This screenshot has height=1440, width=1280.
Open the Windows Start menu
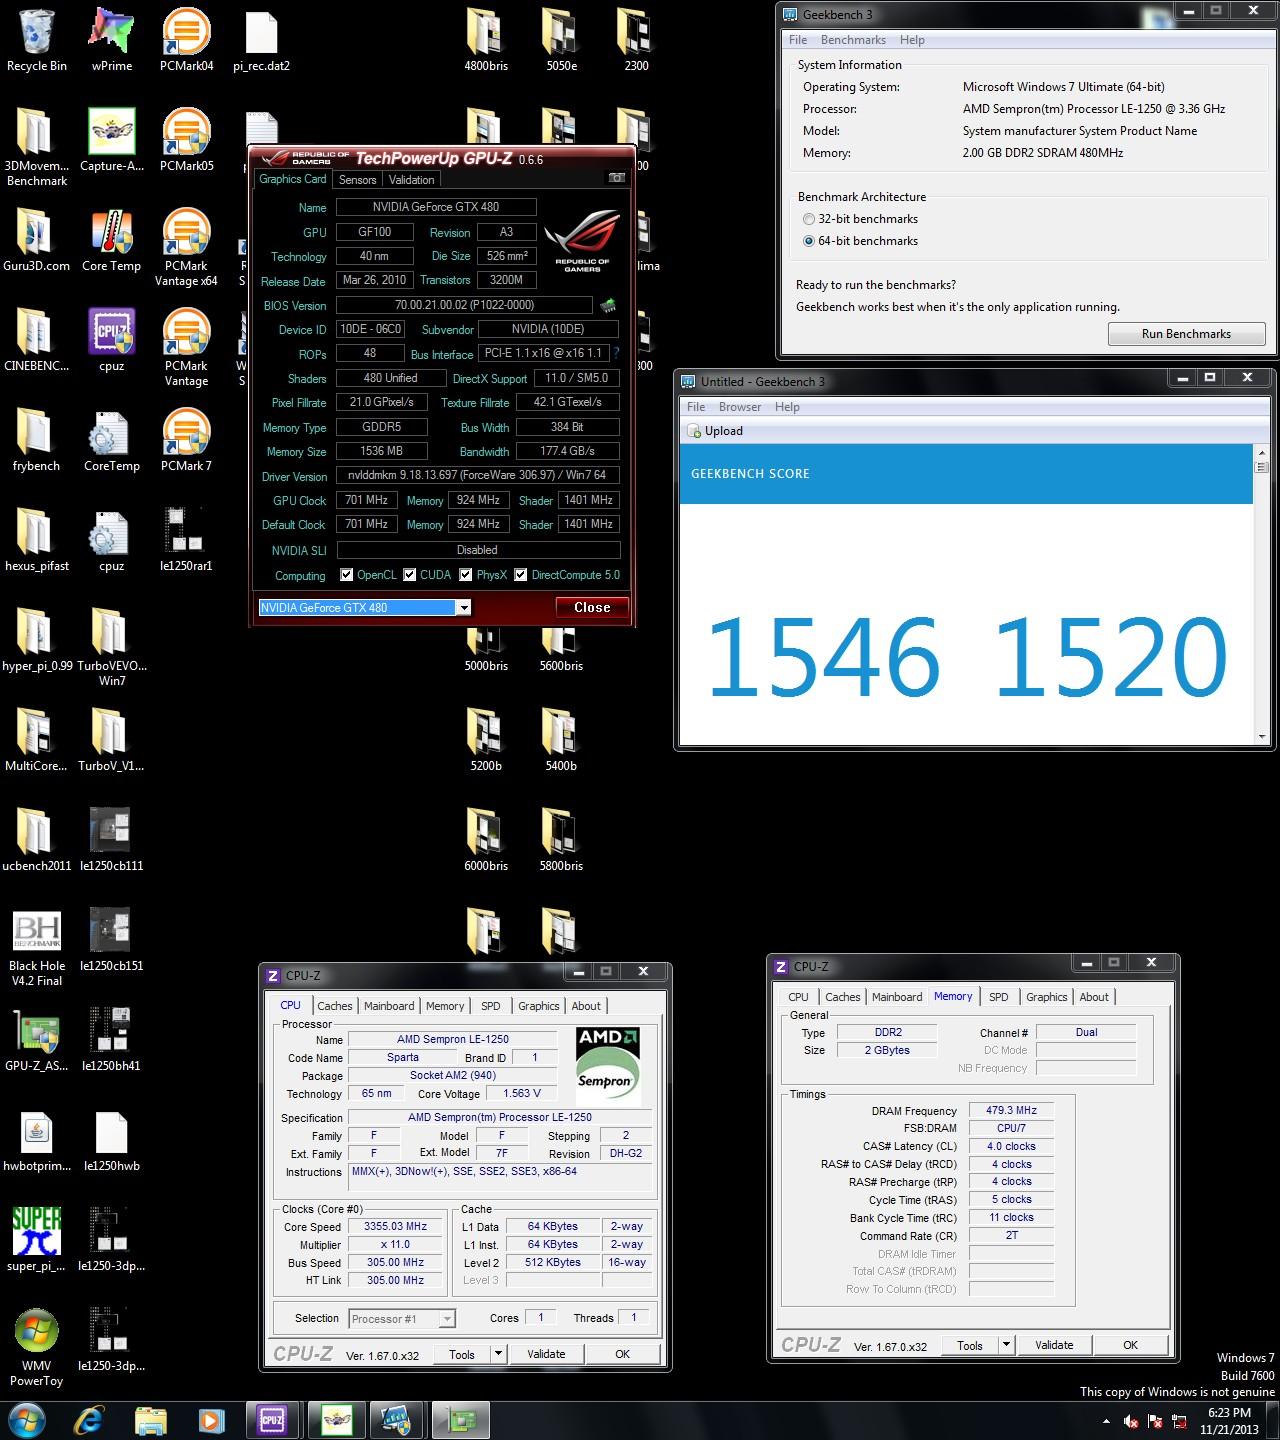click(x=25, y=1420)
